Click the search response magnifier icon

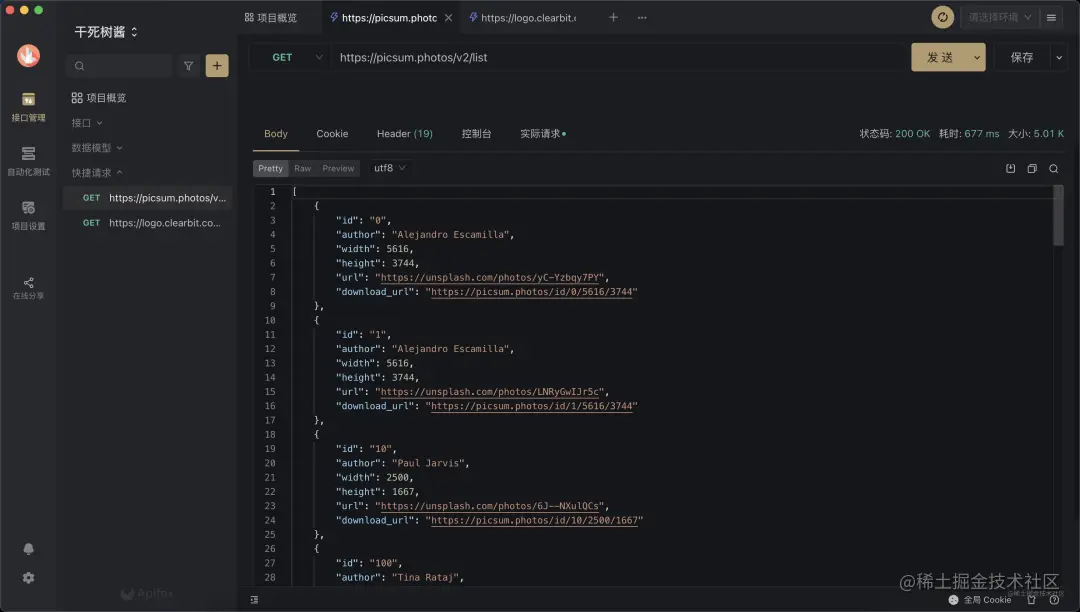click(1053, 169)
